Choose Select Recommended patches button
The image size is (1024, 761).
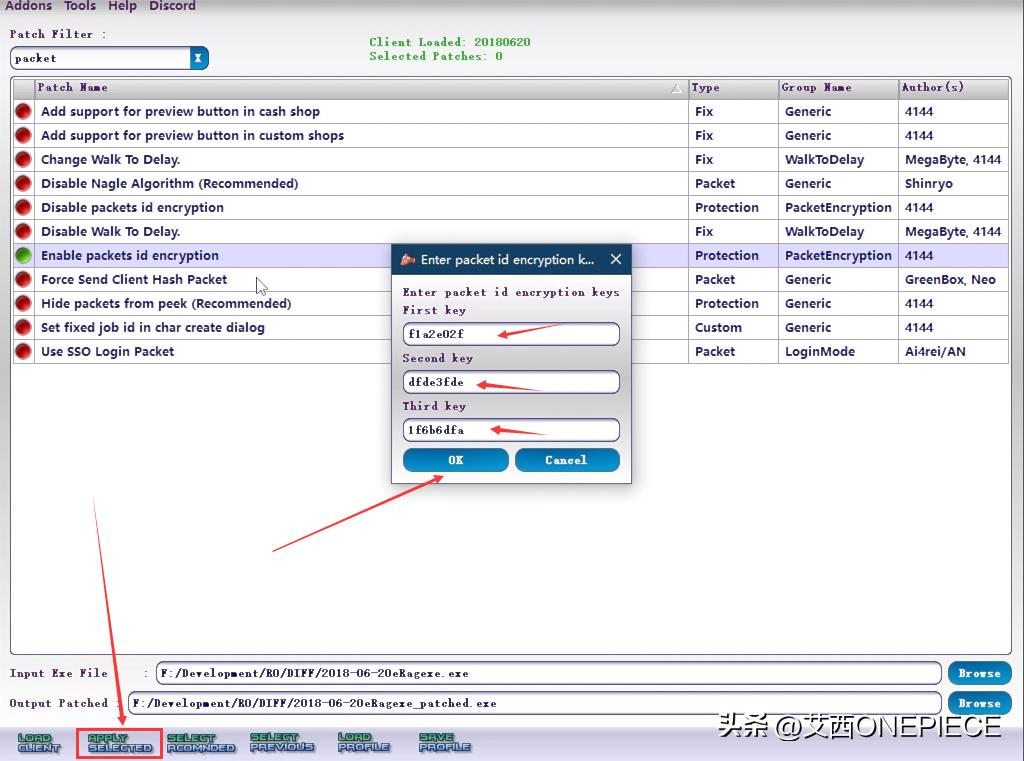tap(200, 743)
